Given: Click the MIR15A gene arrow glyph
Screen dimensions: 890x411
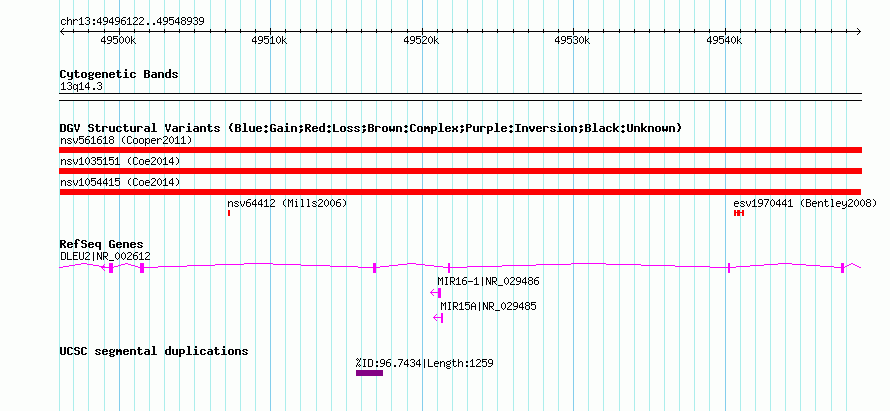Looking at the screenshot, I should click(x=438, y=318).
